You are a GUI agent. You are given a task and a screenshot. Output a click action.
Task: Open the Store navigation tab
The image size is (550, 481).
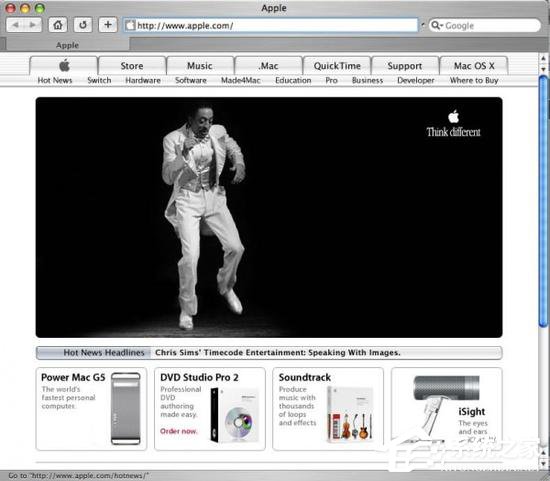[x=132, y=66]
